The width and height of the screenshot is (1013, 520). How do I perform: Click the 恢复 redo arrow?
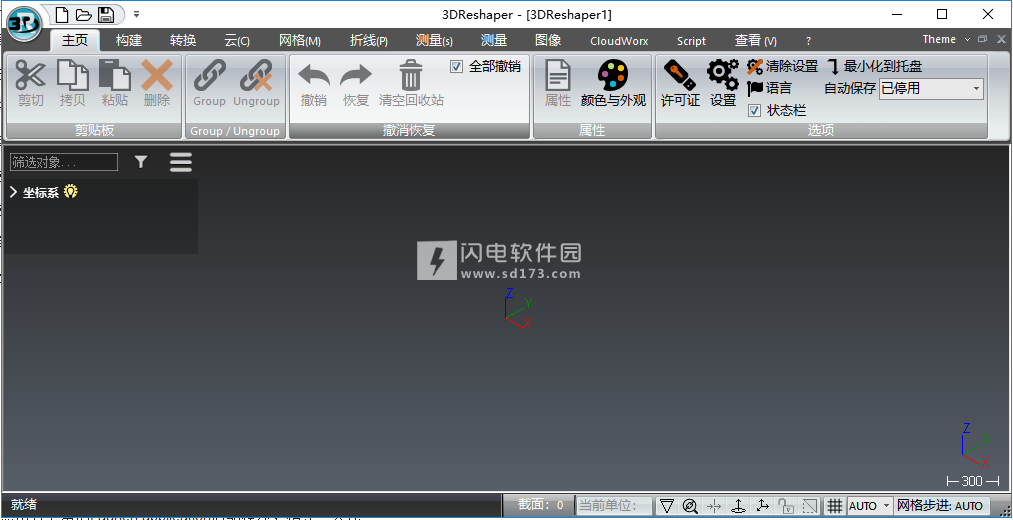(x=356, y=75)
